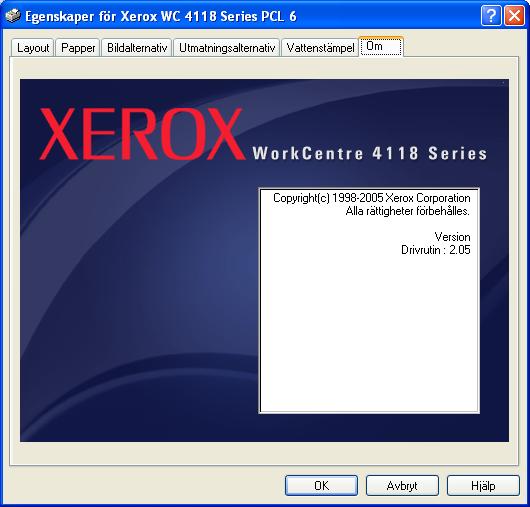Open the Papper tab
The width and height of the screenshot is (530, 507).
pyautogui.click(x=78, y=48)
